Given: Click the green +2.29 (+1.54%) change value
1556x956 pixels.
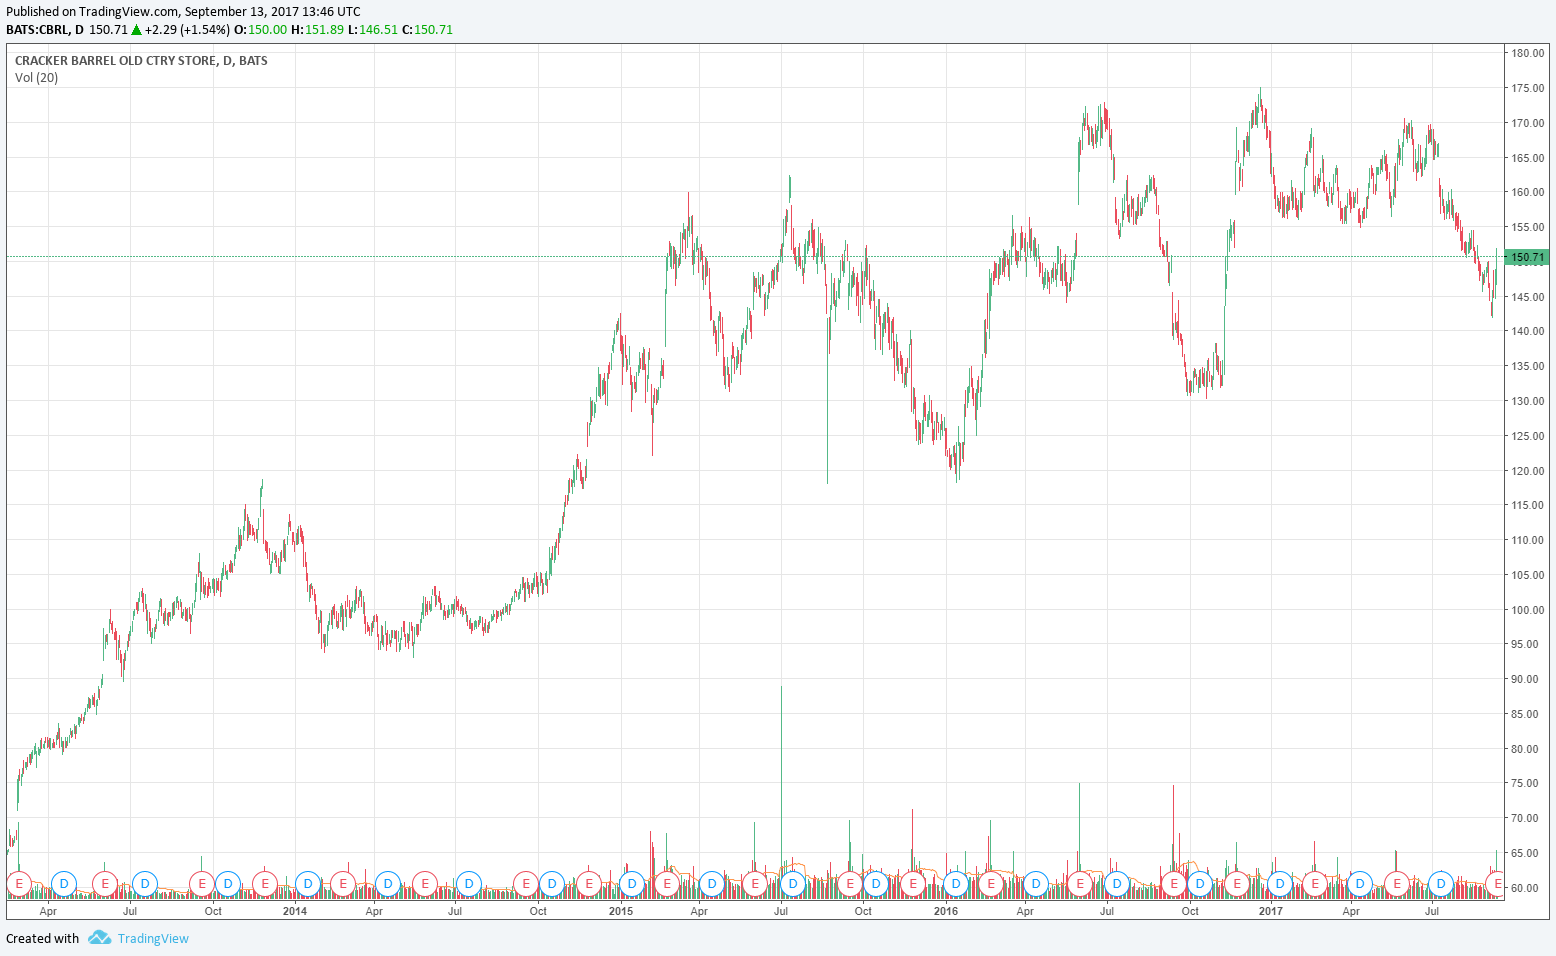Looking at the screenshot, I should point(186,30).
